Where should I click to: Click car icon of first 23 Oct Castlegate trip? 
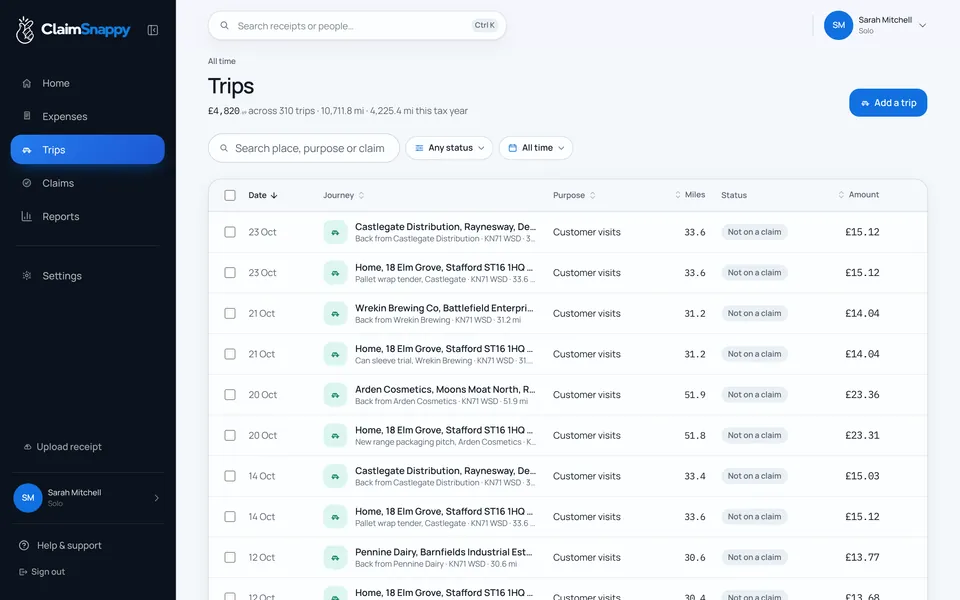point(336,232)
